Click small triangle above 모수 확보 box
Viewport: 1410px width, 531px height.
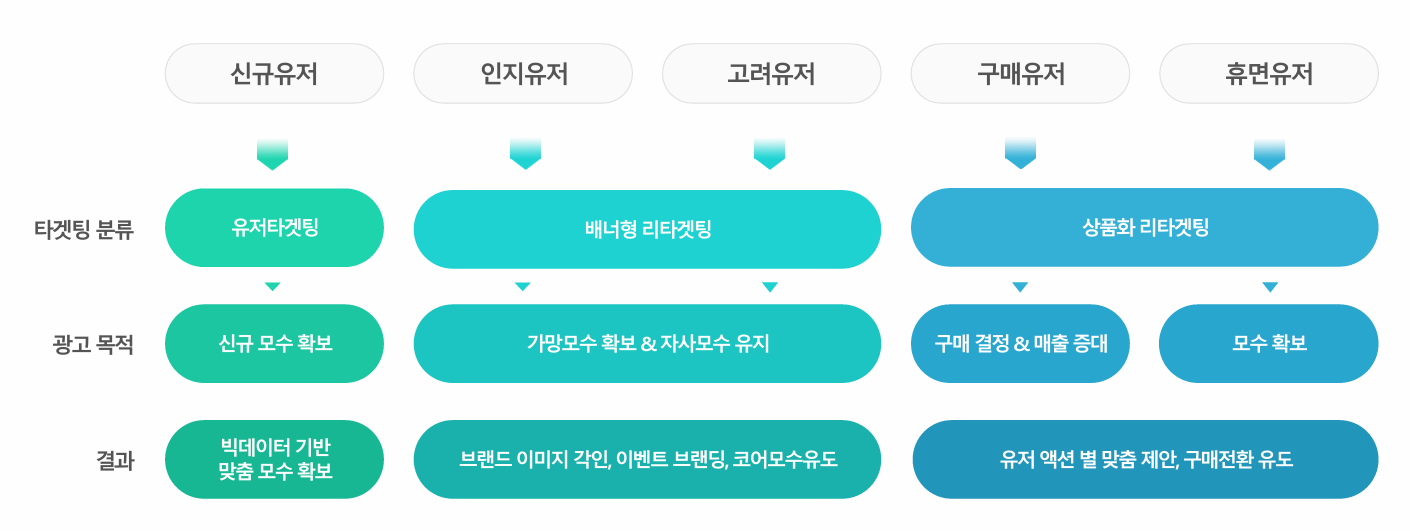(x=1270, y=287)
